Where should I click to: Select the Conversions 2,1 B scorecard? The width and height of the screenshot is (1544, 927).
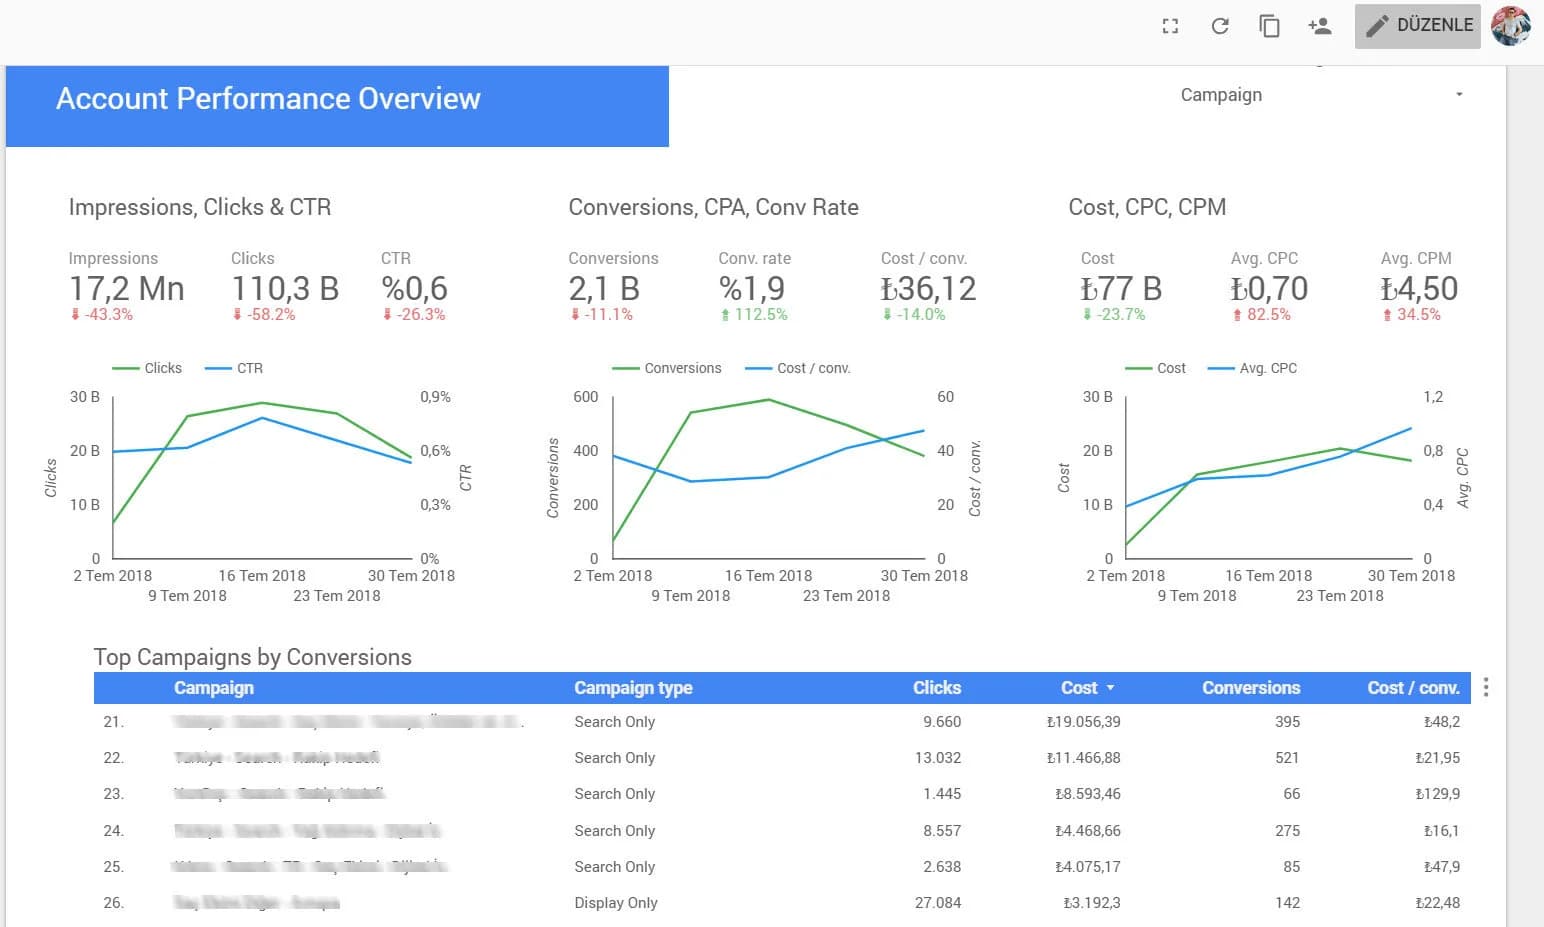pos(613,286)
